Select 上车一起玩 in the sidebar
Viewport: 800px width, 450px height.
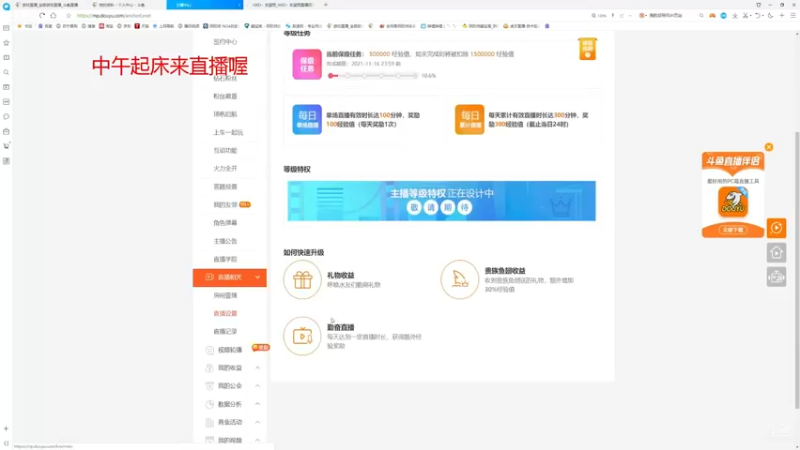pos(228,132)
